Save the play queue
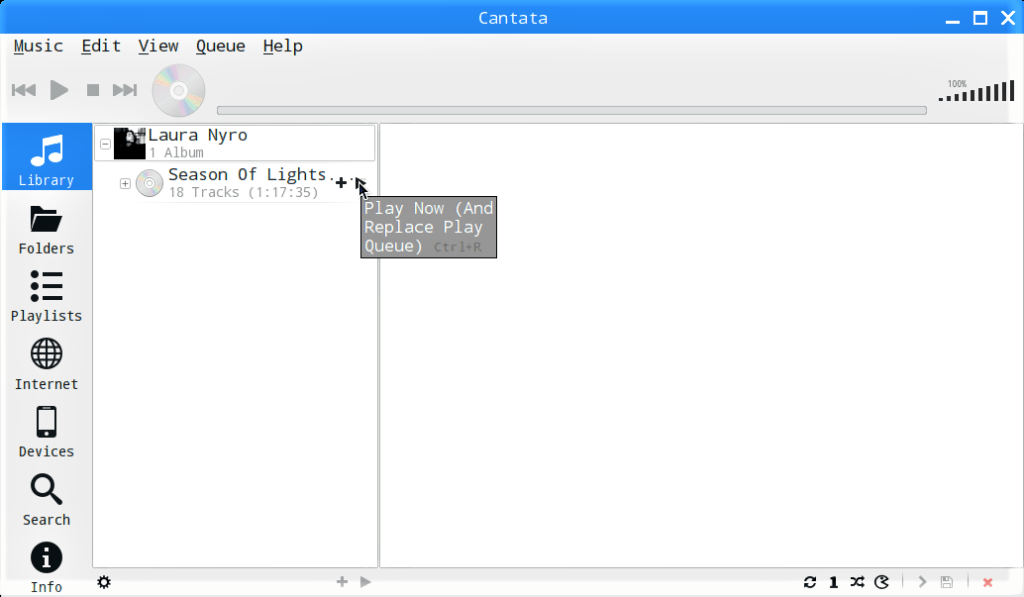The image size is (1024, 597). [946, 582]
